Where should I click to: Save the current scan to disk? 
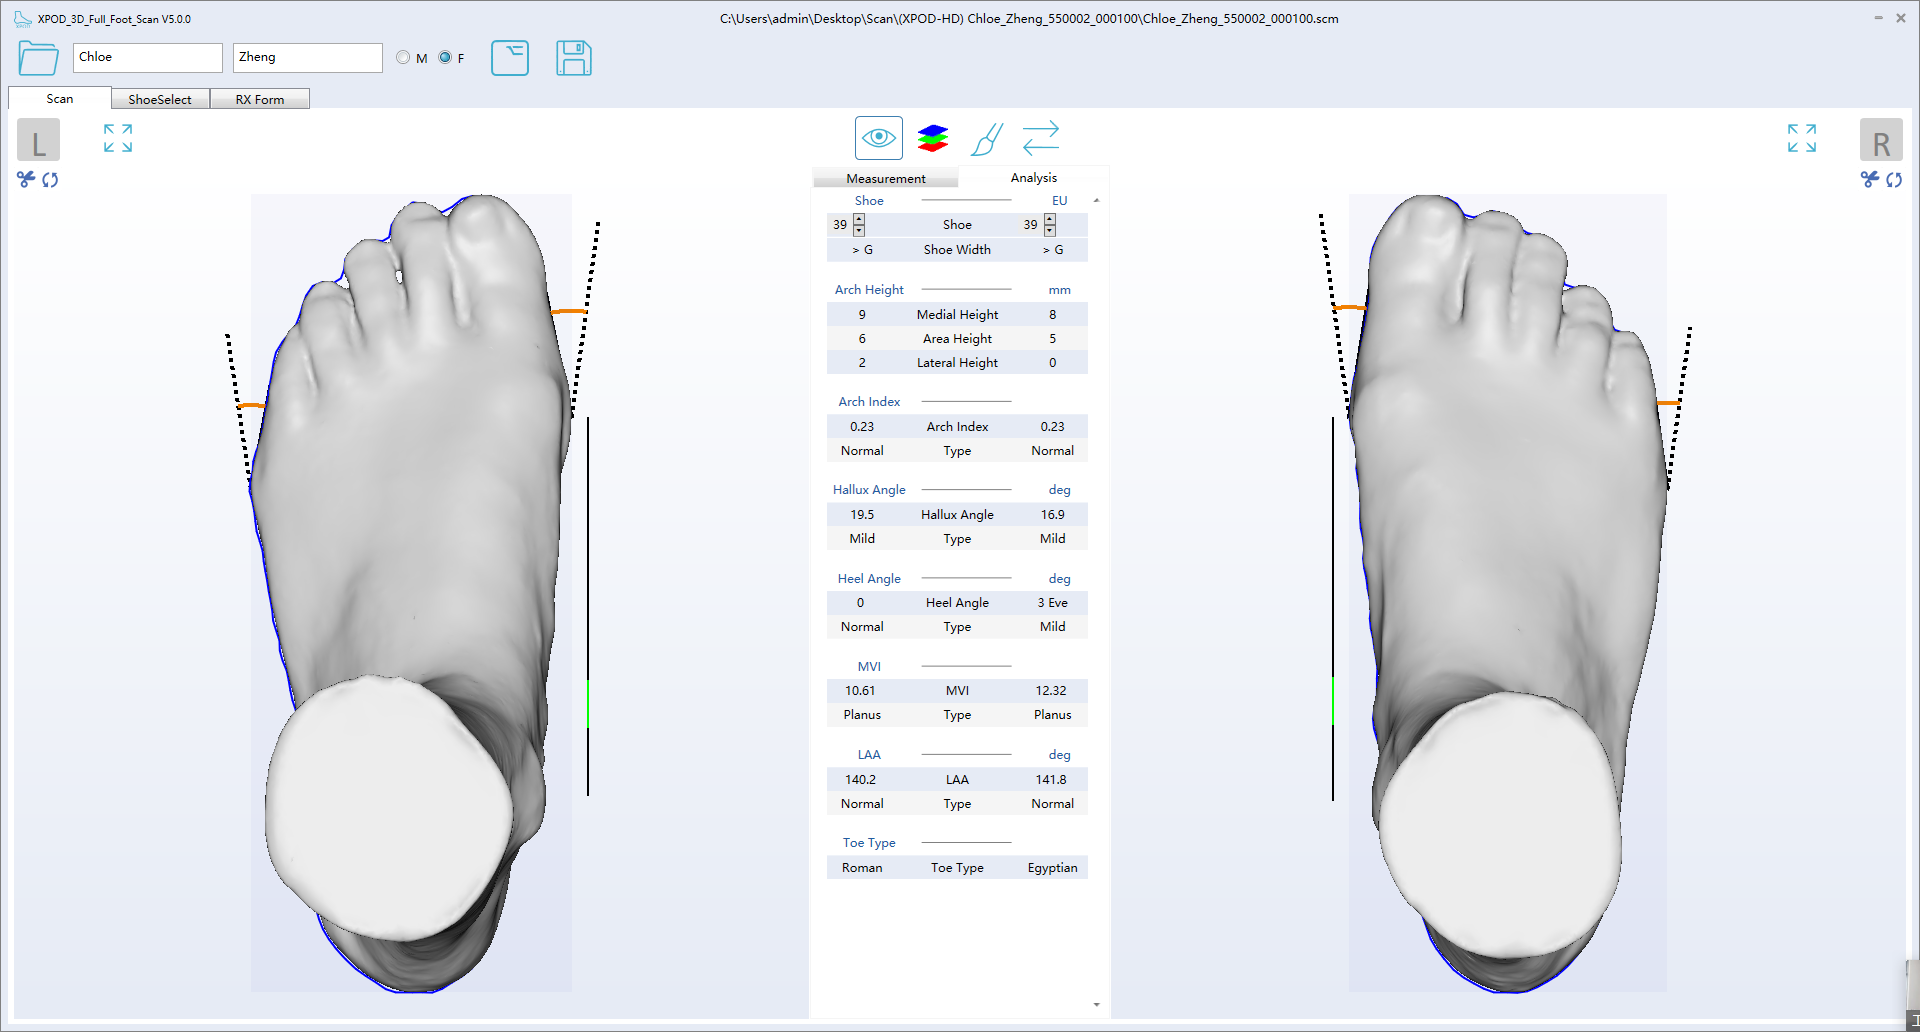574,58
